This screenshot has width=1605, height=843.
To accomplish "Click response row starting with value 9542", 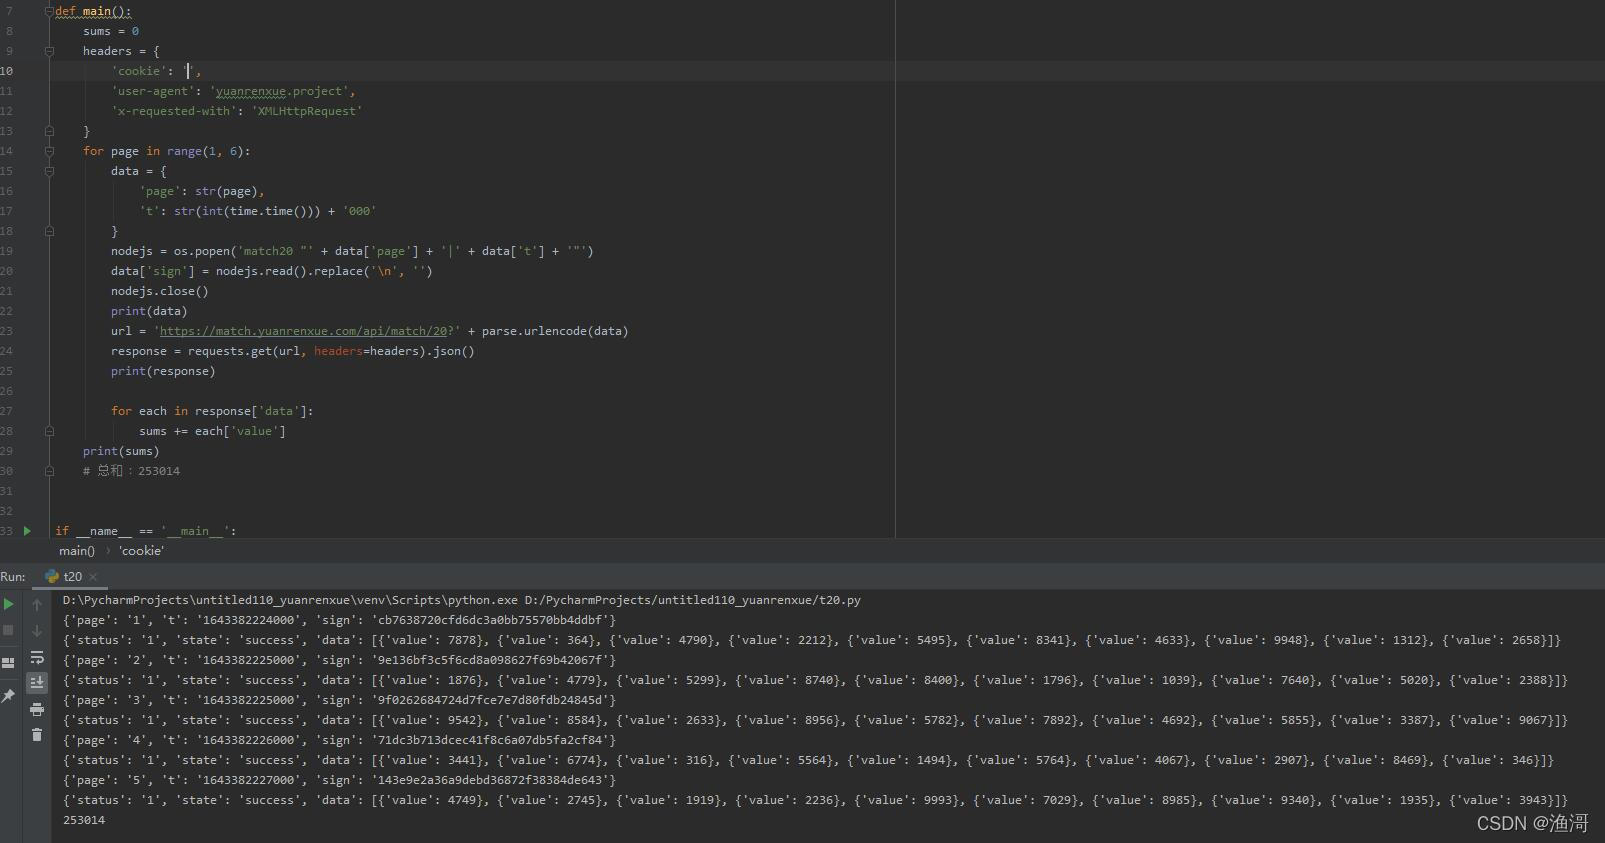I will (815, 720).
